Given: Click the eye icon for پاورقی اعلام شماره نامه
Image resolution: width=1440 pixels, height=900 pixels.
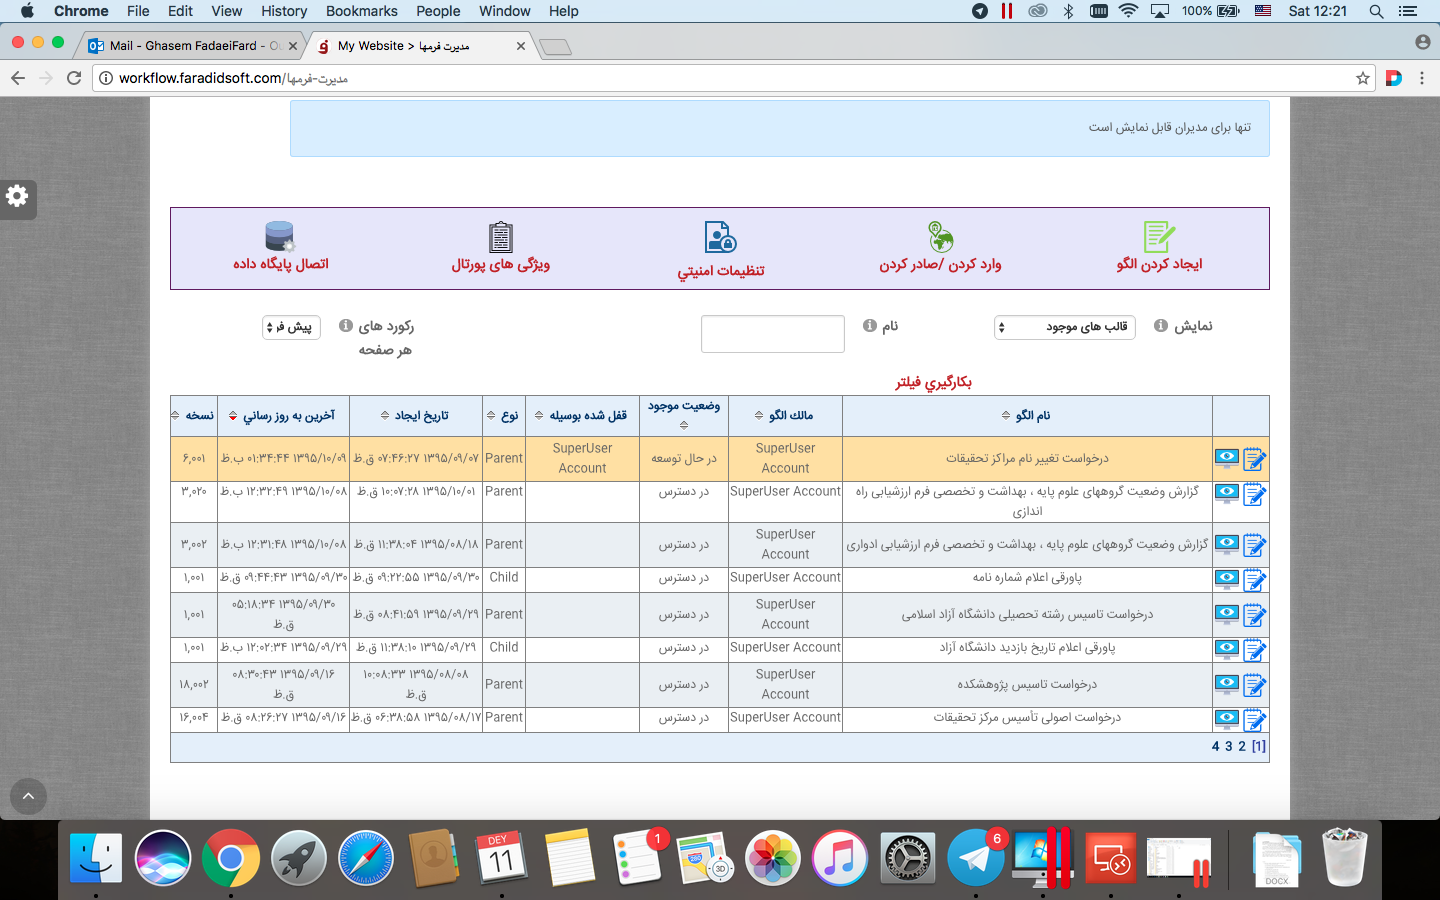Looking at the screenshot, I should 1227,578.
